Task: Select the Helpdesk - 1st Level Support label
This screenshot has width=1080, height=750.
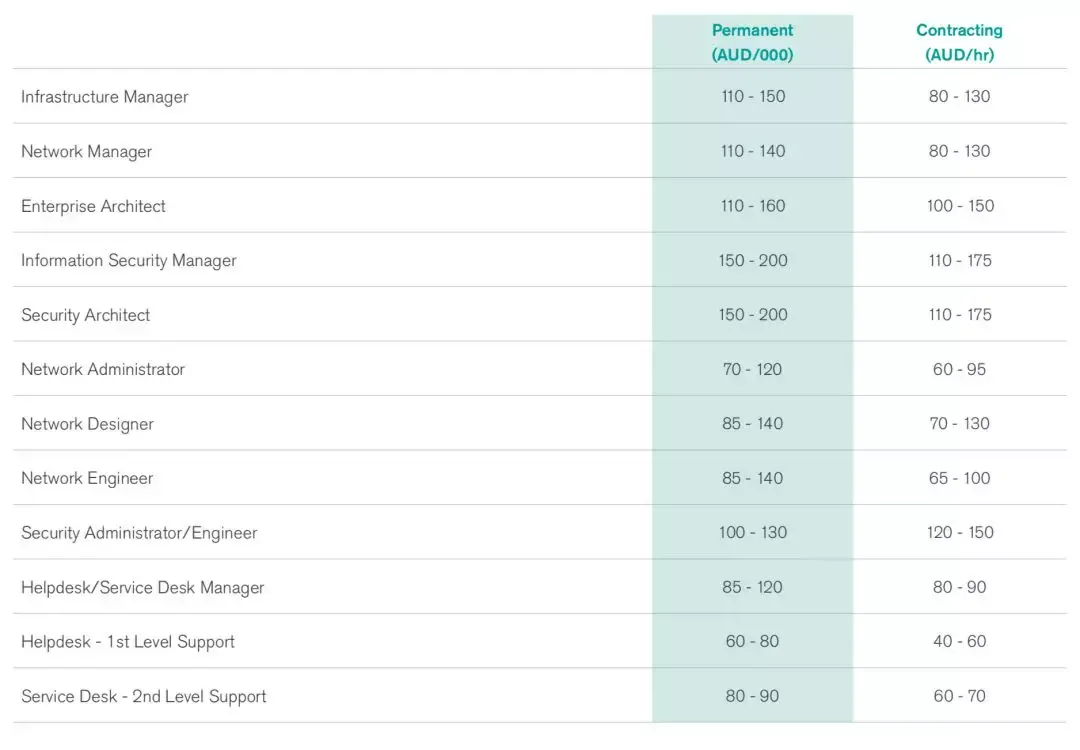Action: pos(128,642)
